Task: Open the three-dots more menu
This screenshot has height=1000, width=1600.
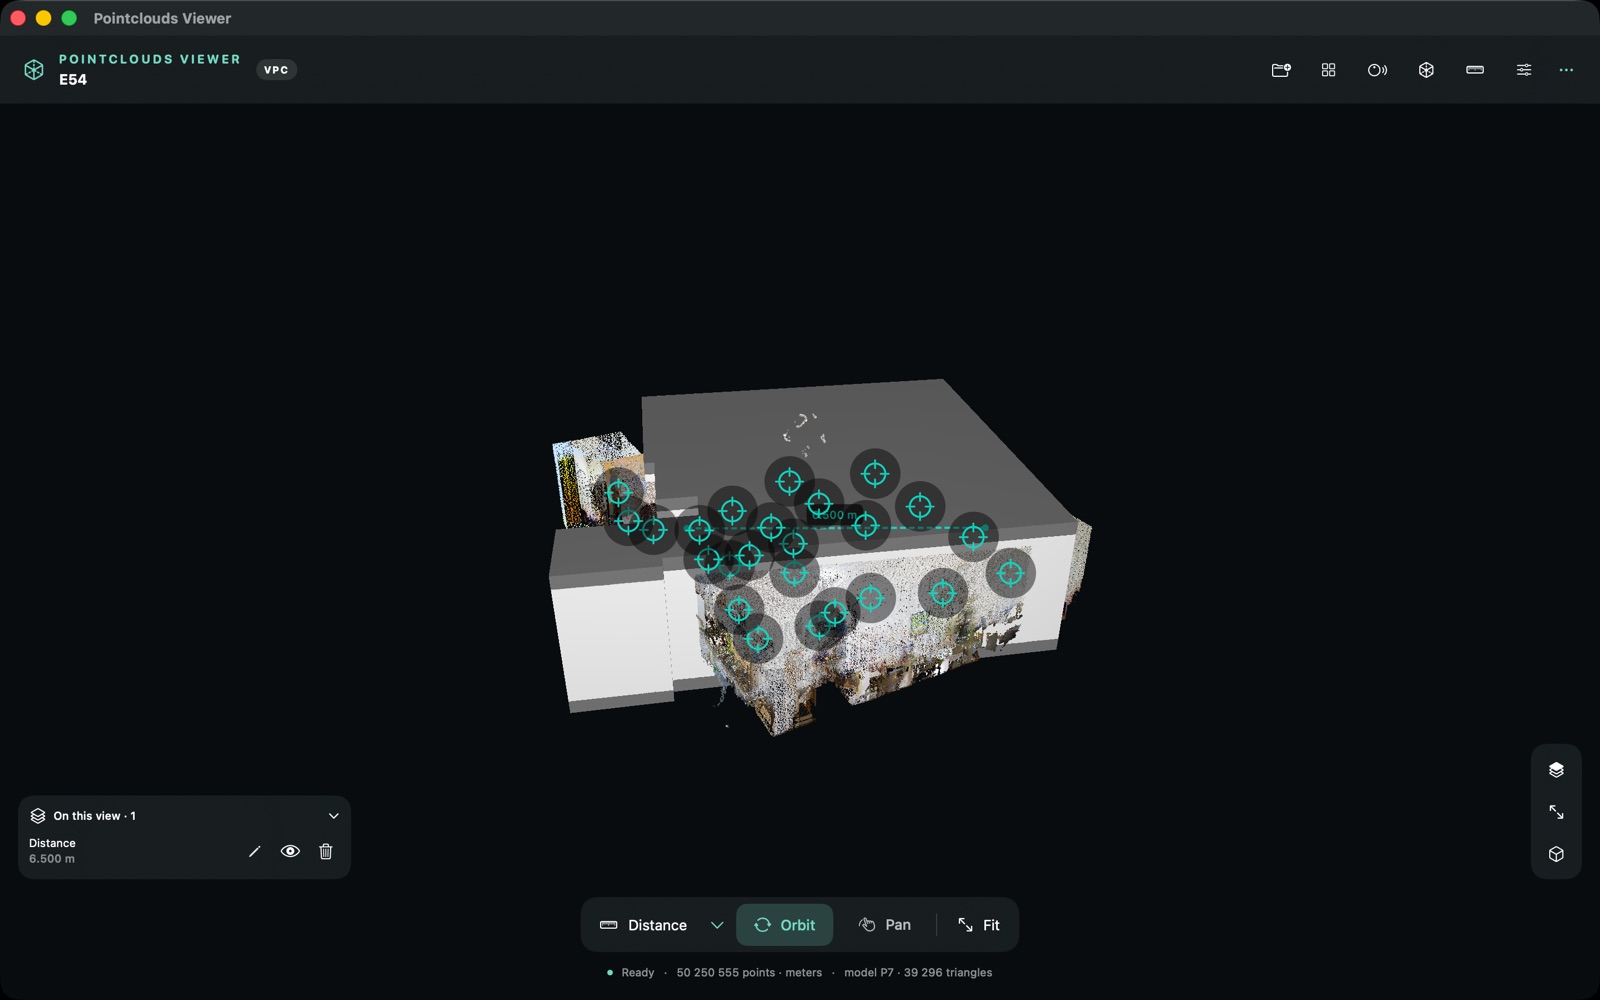Action: 1566,70
